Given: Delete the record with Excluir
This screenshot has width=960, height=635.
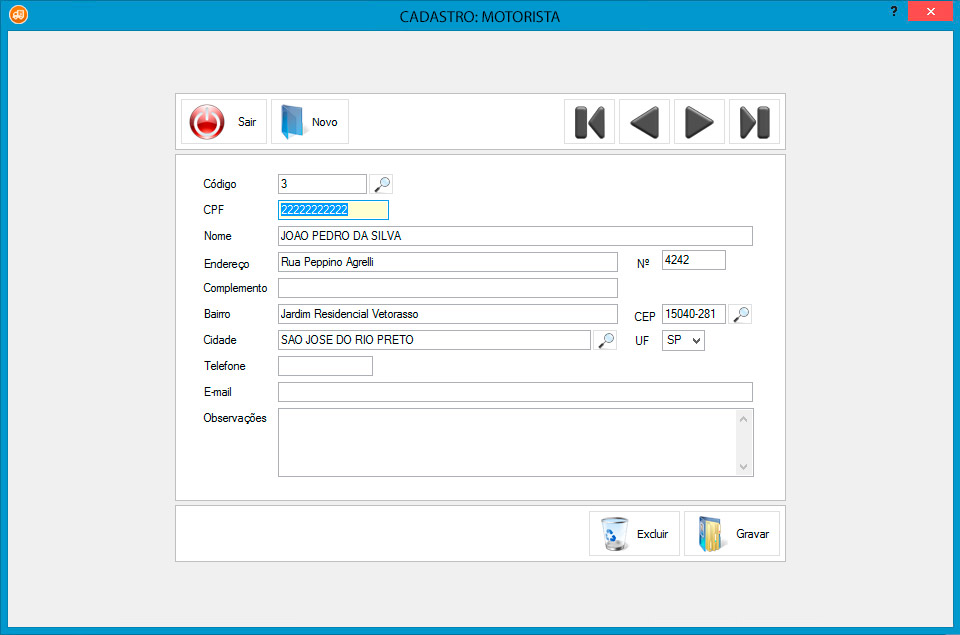Looking at the screenshot, I should pos(634,534).
